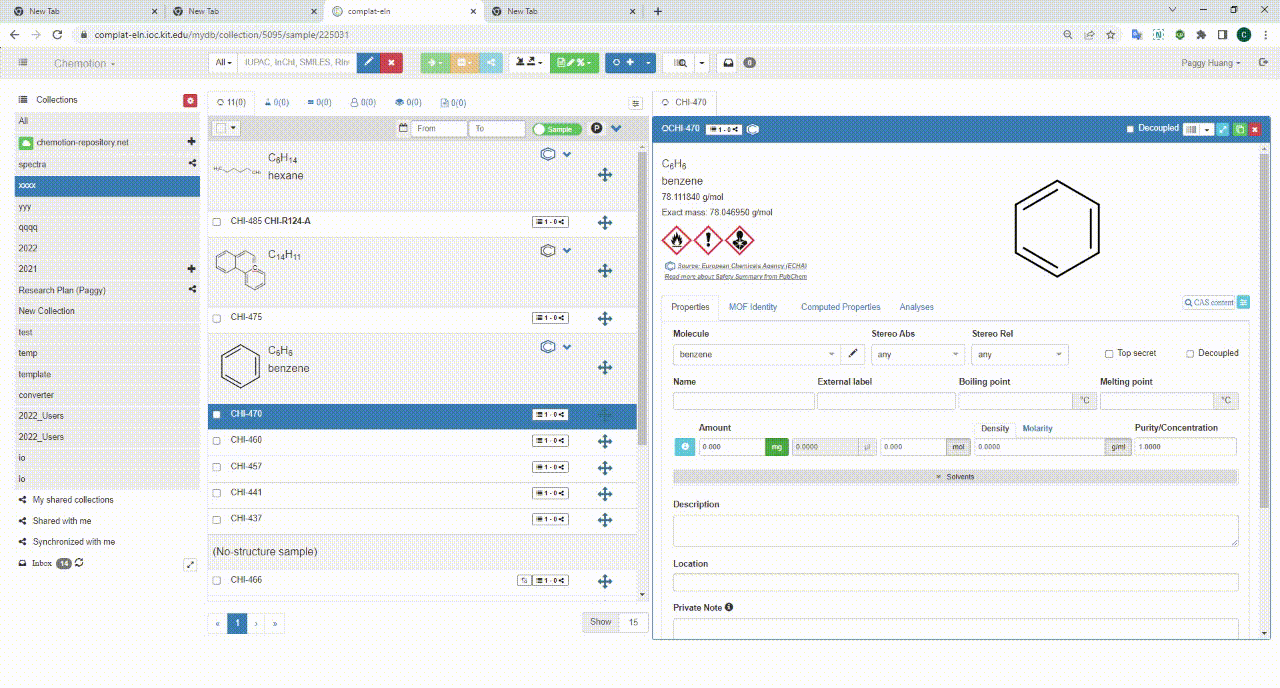The image size is (1280, 688).
Task: Open the Analyses tab
Action: [916, 307]
